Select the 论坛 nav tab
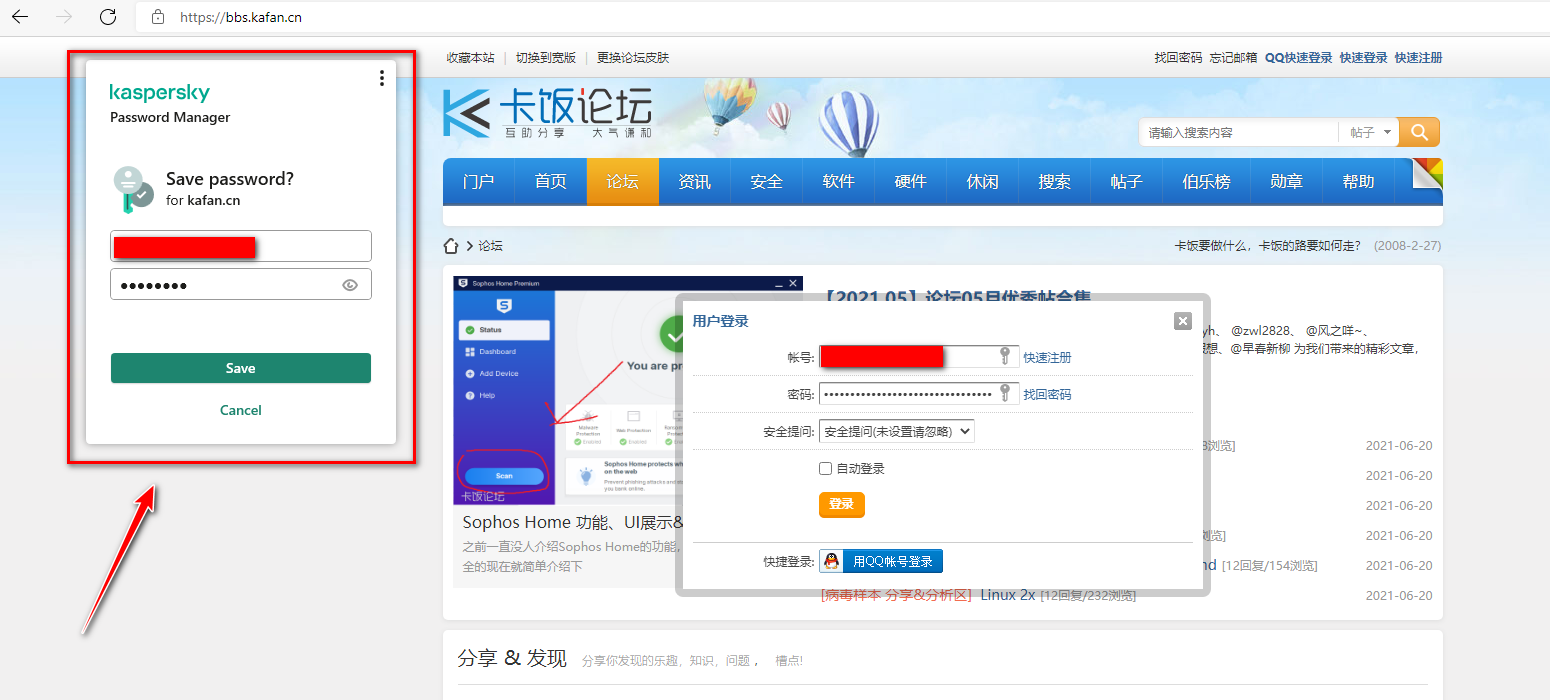This screenshot has width=1550, height=700. click(623, 182)
